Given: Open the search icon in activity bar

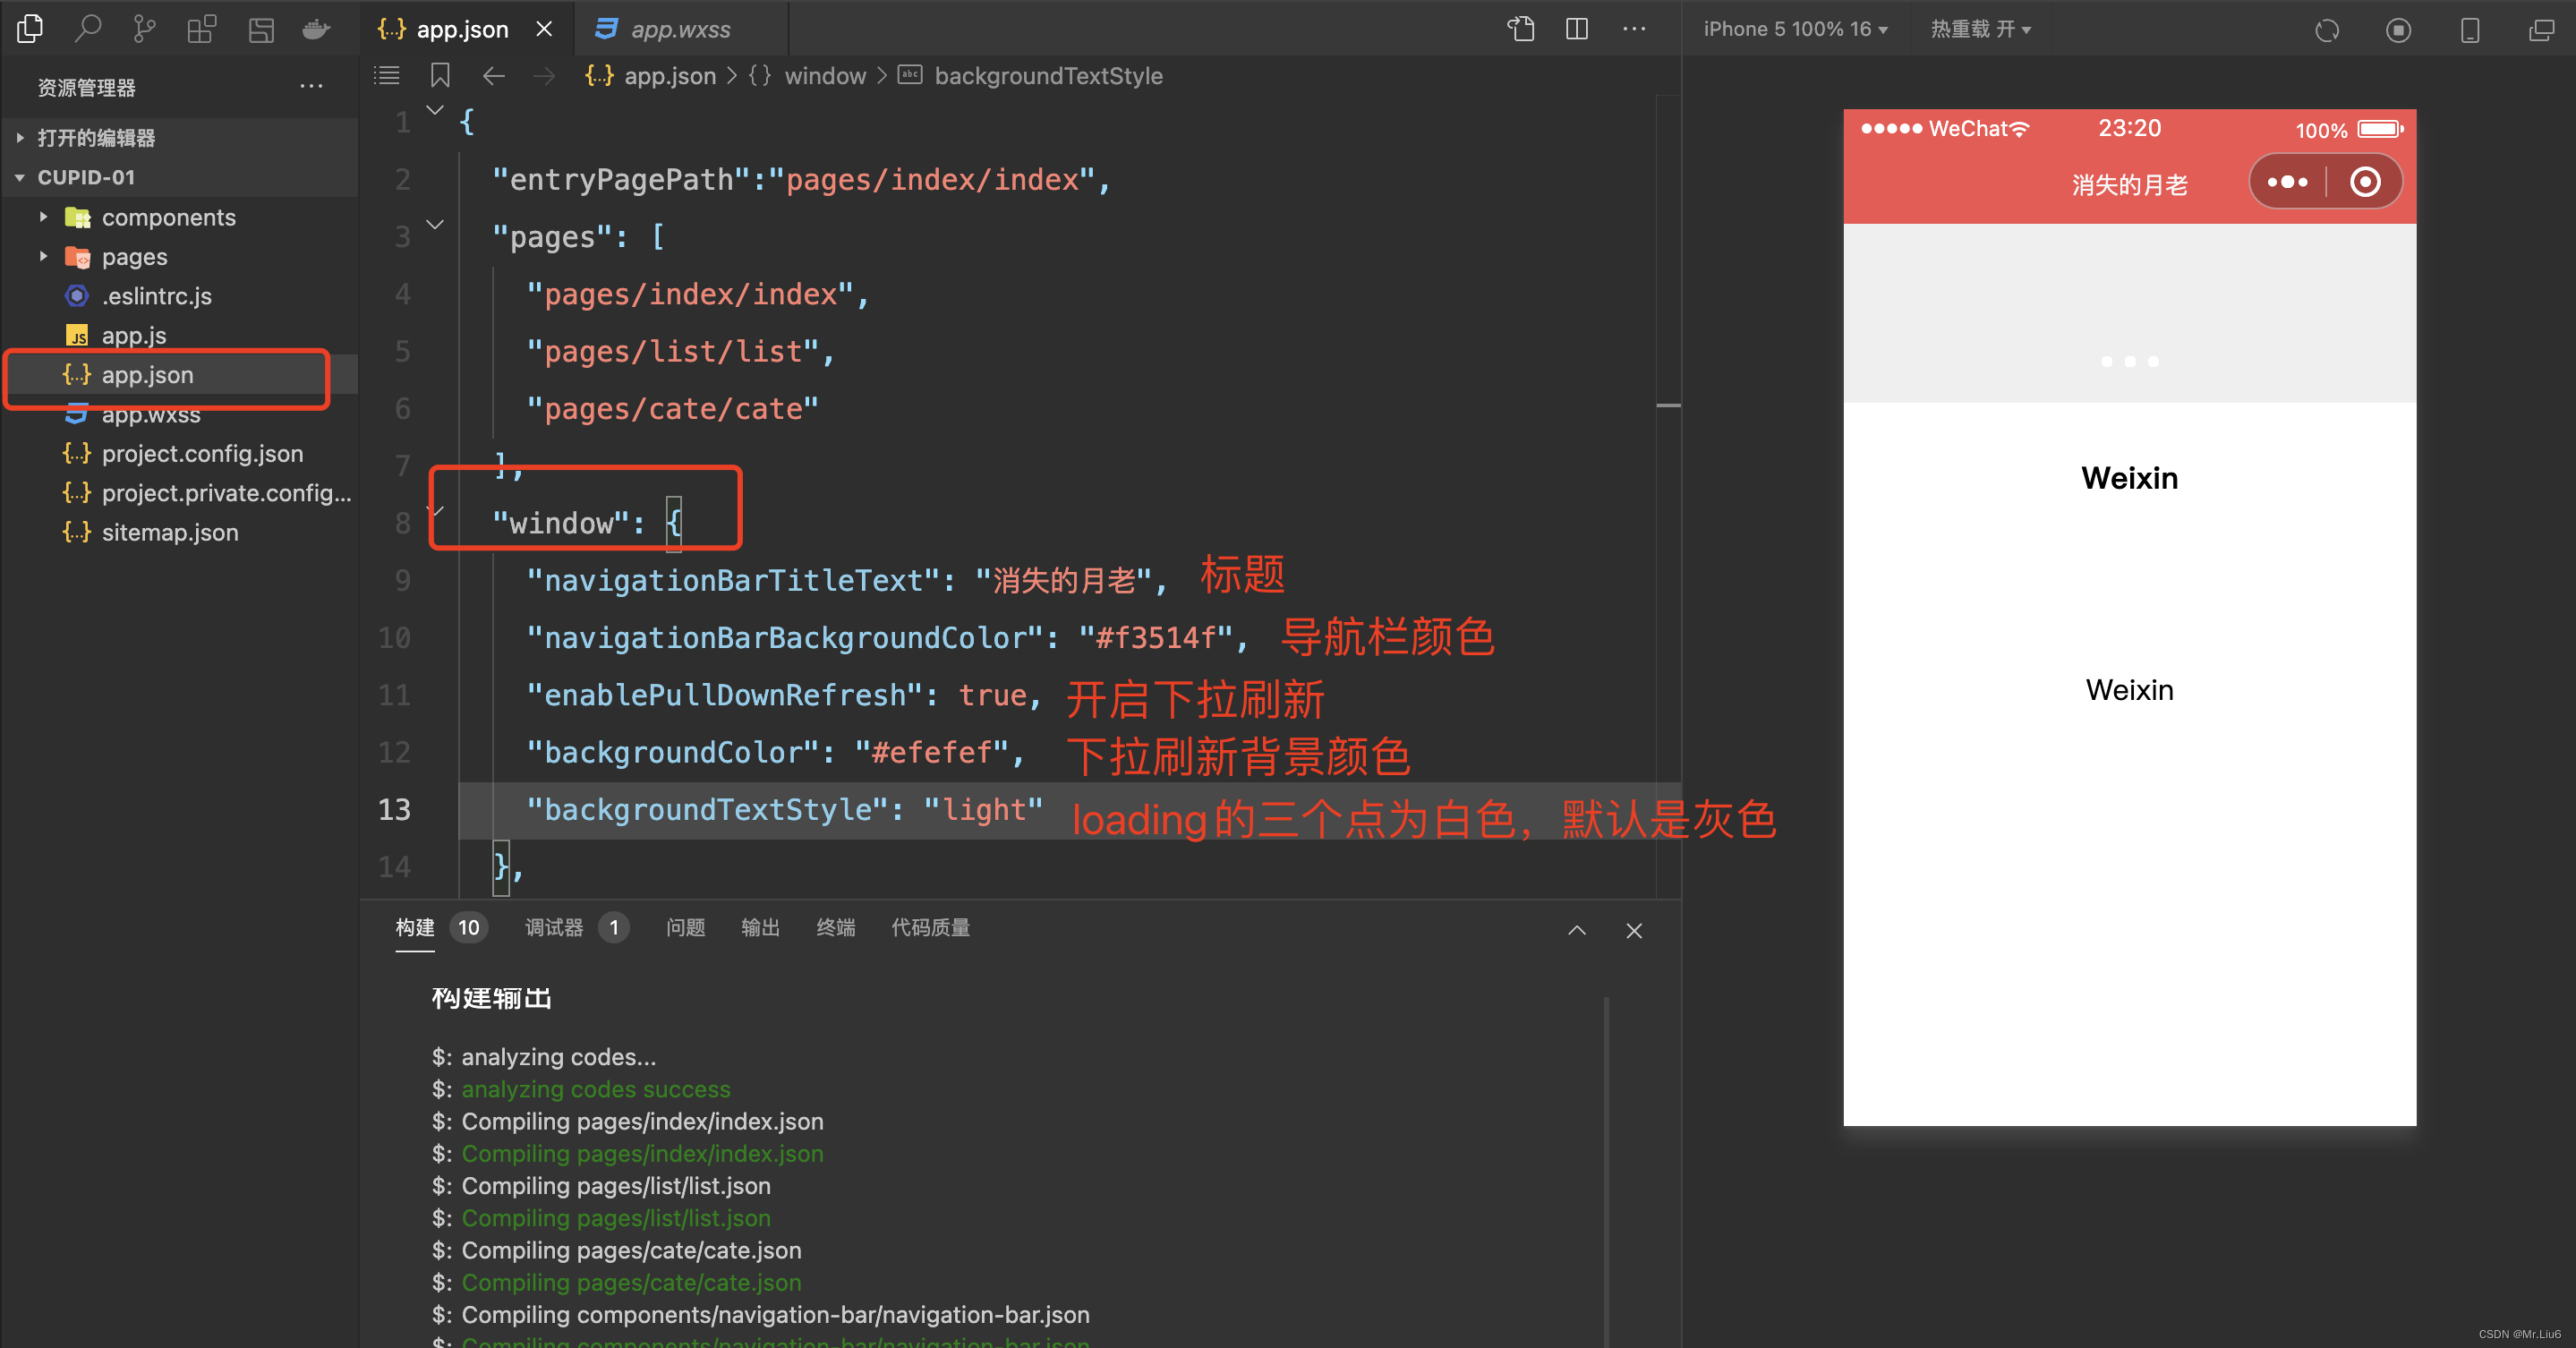Looking at the screenshot, I should [x=88, y=29].
